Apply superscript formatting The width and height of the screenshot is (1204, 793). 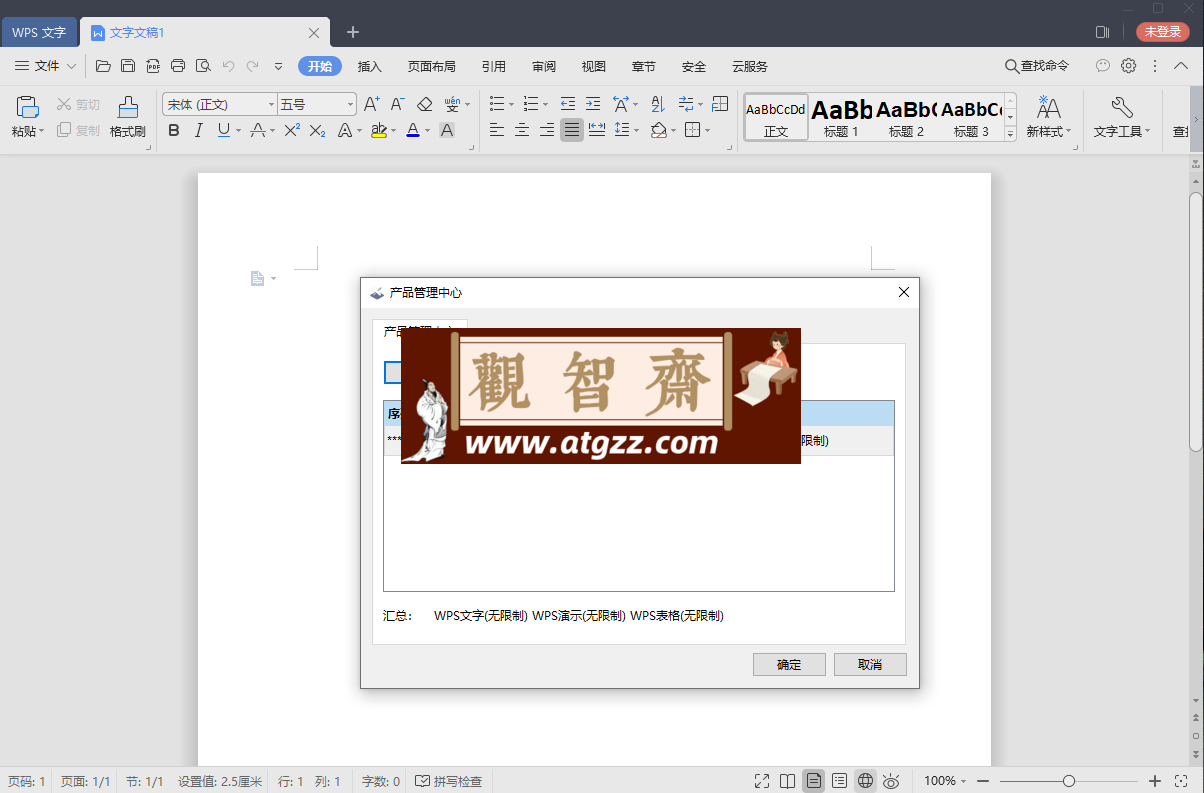[x=292, y=130]
